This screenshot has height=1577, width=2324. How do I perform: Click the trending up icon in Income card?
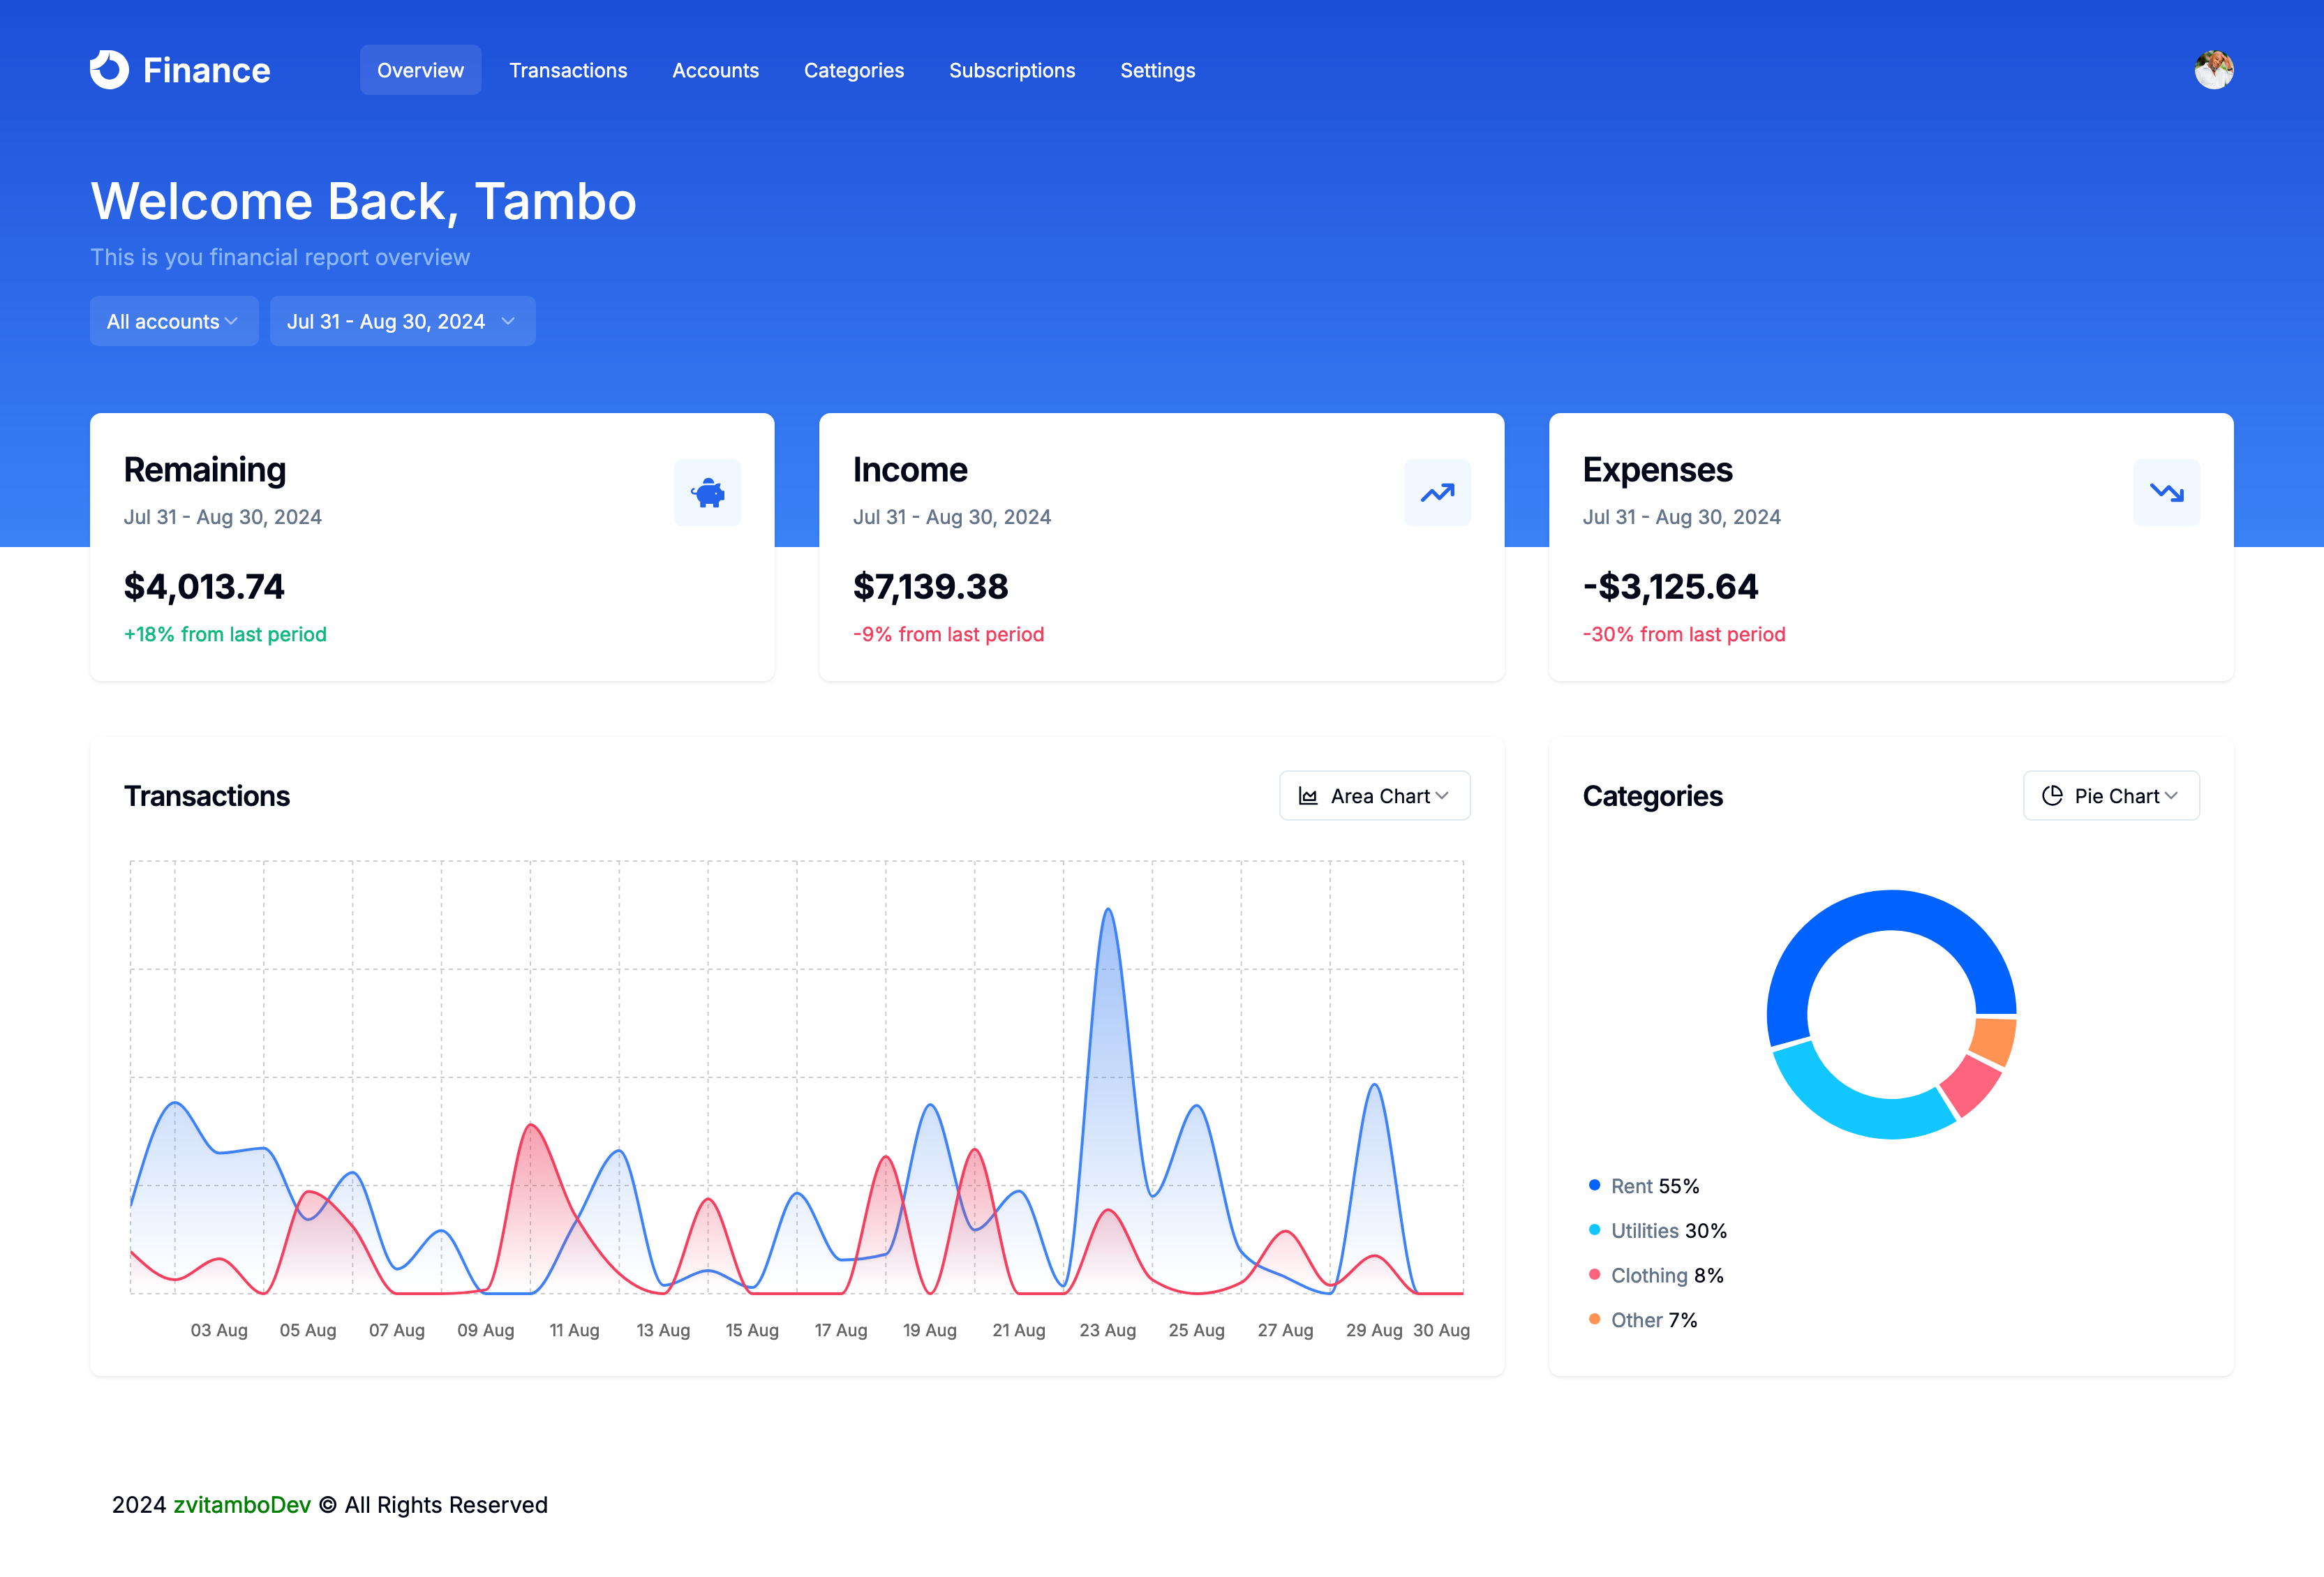pos(1437,493)
